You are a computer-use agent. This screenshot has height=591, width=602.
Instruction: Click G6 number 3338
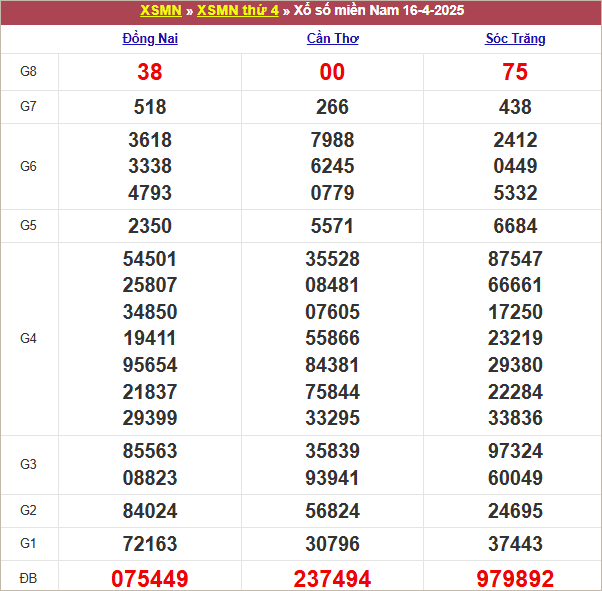pos(150,166)
